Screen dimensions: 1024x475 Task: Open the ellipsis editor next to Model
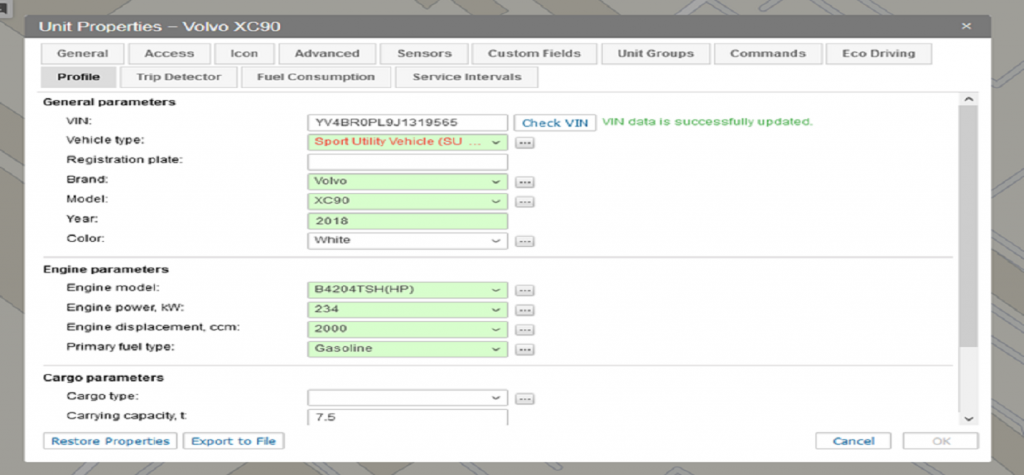(526, 202)
